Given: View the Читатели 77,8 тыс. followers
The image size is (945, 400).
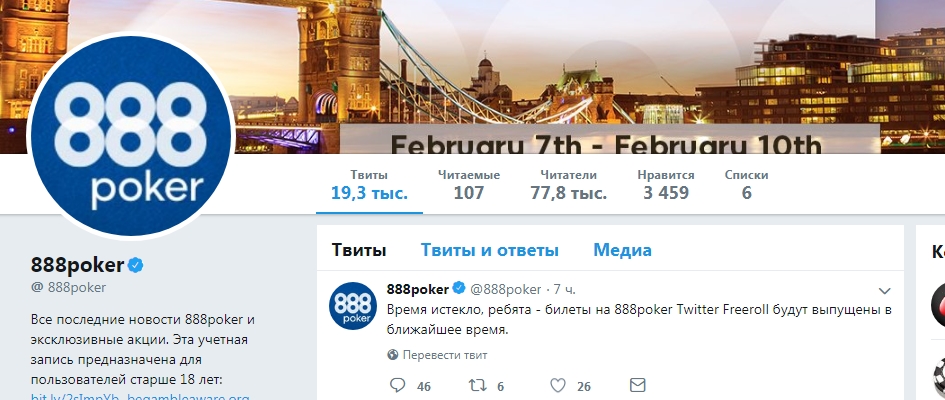Looking at the screenshot, I should tap(568, 185).
